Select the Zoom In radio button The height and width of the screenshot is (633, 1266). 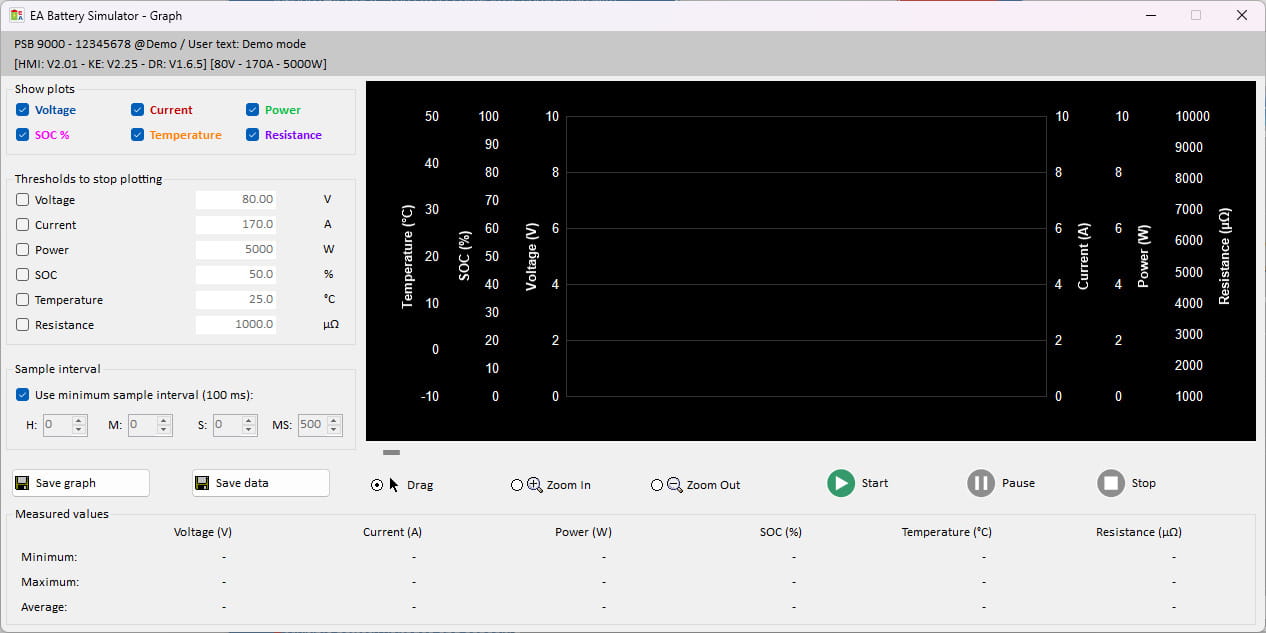pyautogui.click(x=517, y=485)
